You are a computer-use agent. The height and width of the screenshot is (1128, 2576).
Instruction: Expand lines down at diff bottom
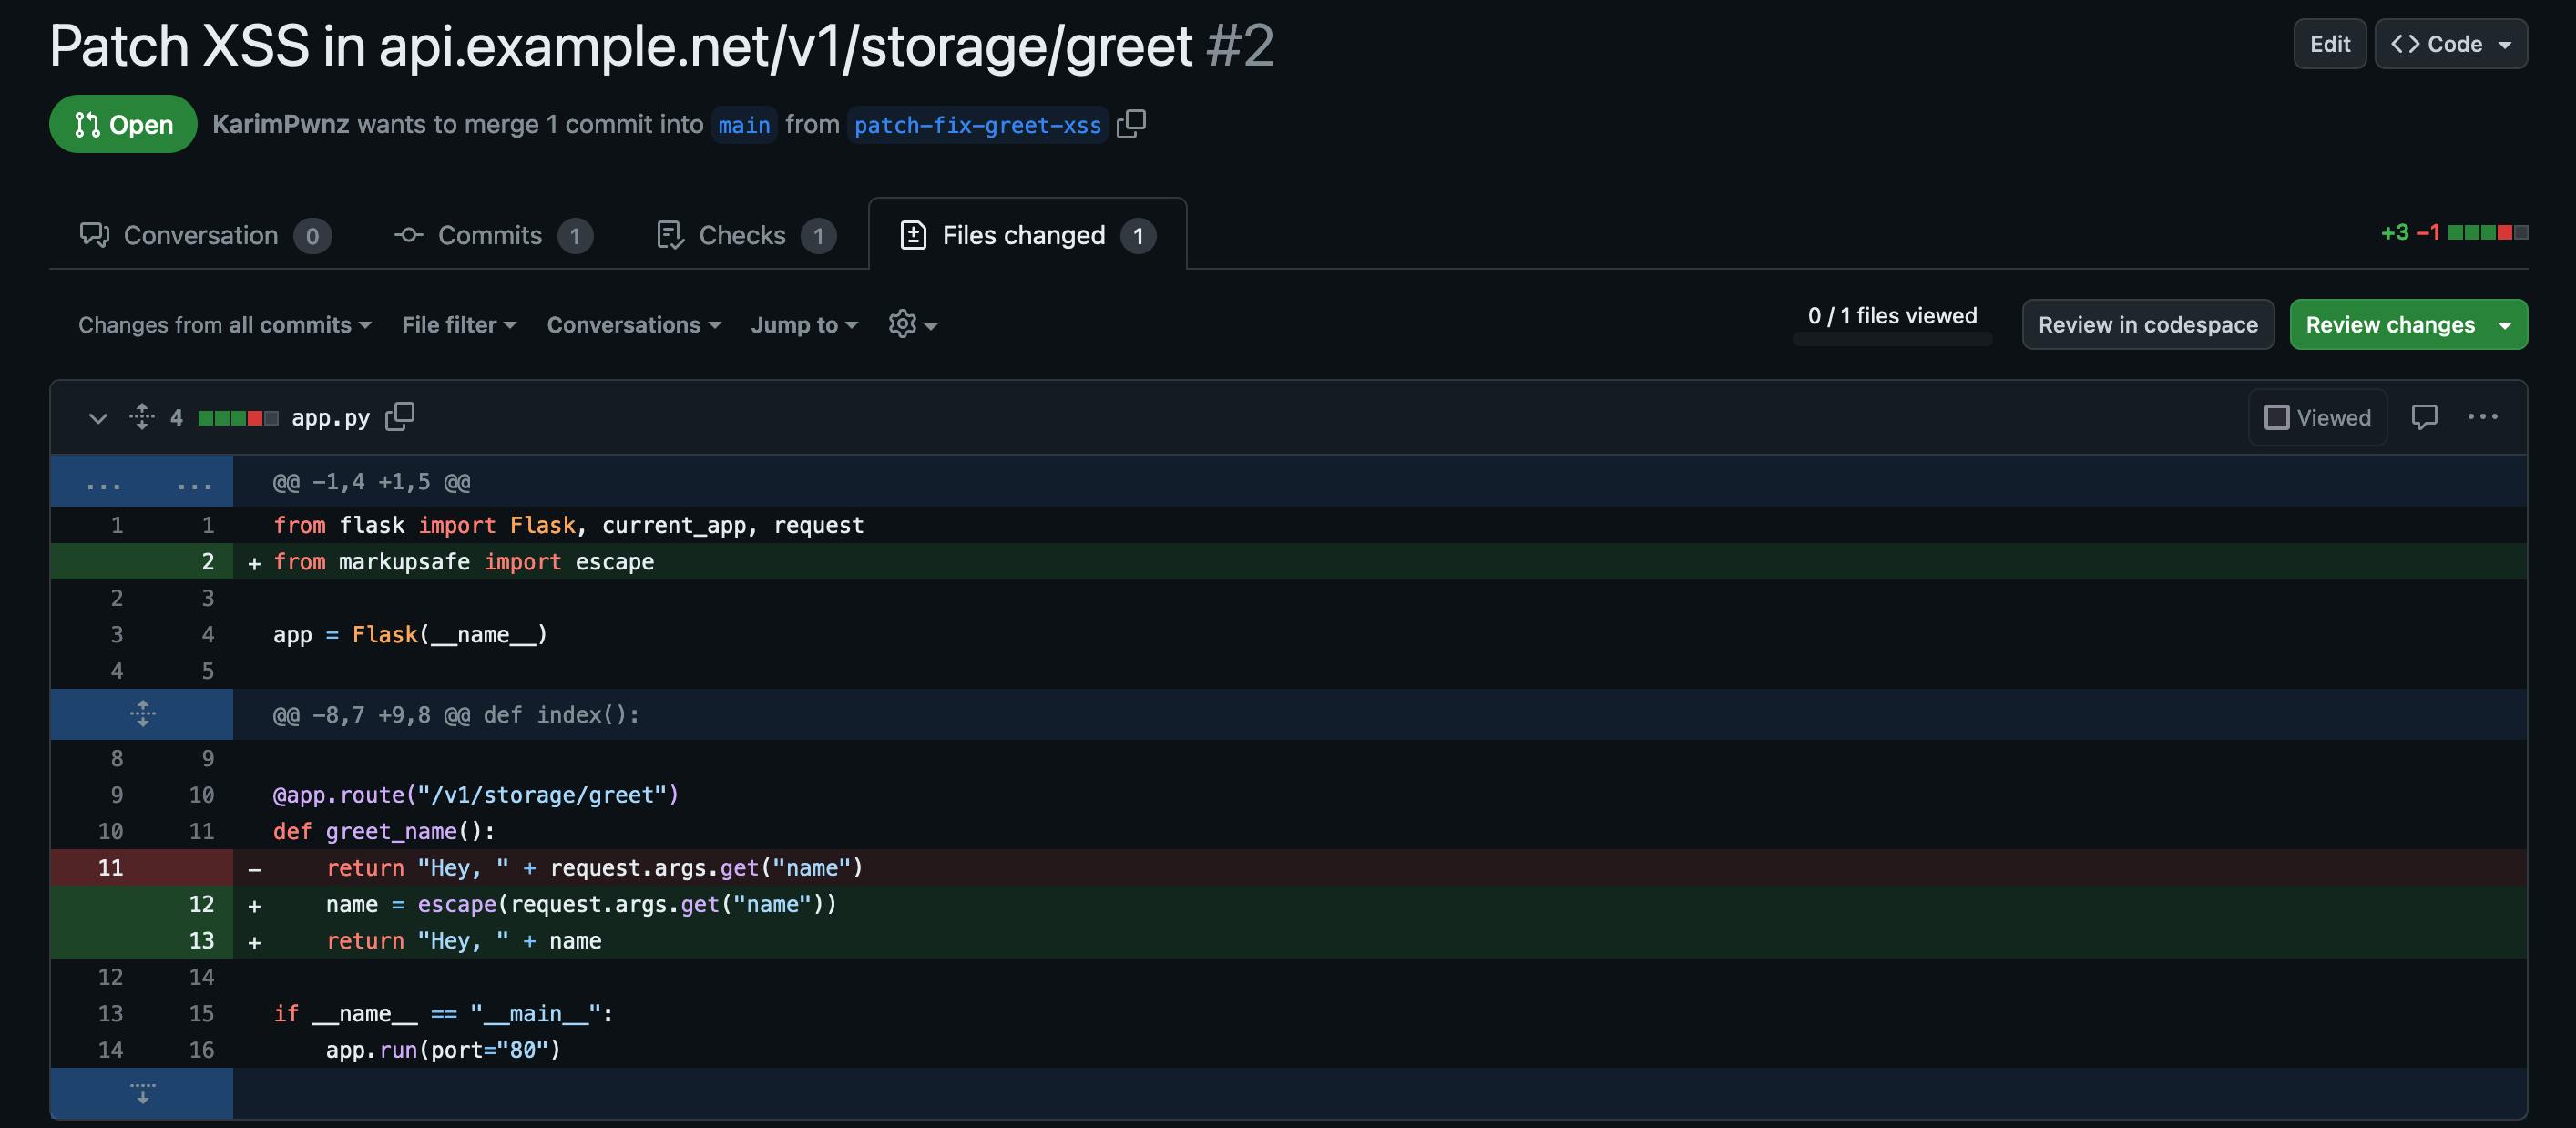(x=142, y=1093)
